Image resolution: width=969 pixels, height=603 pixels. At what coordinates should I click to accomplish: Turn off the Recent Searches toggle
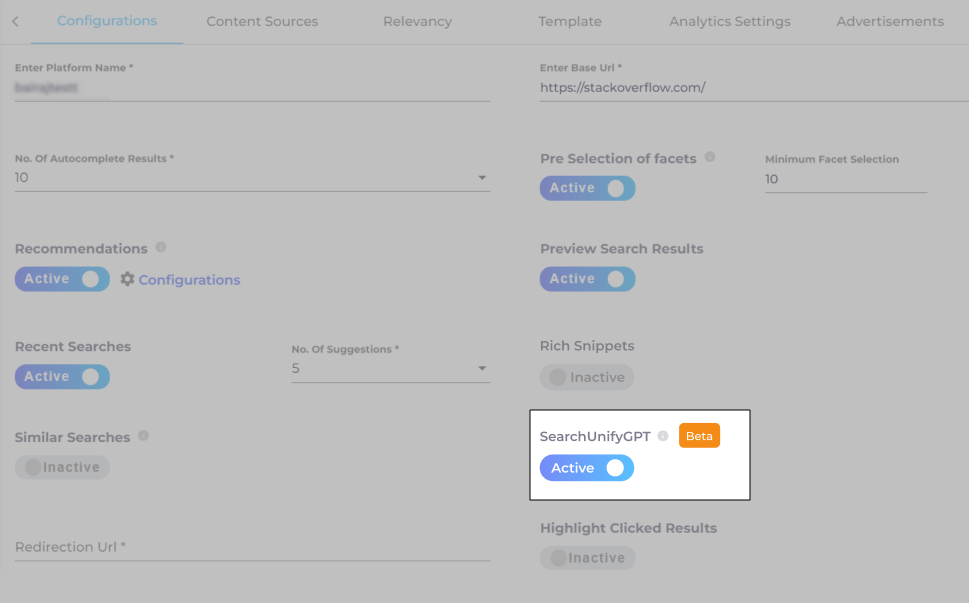coord(62,377)
